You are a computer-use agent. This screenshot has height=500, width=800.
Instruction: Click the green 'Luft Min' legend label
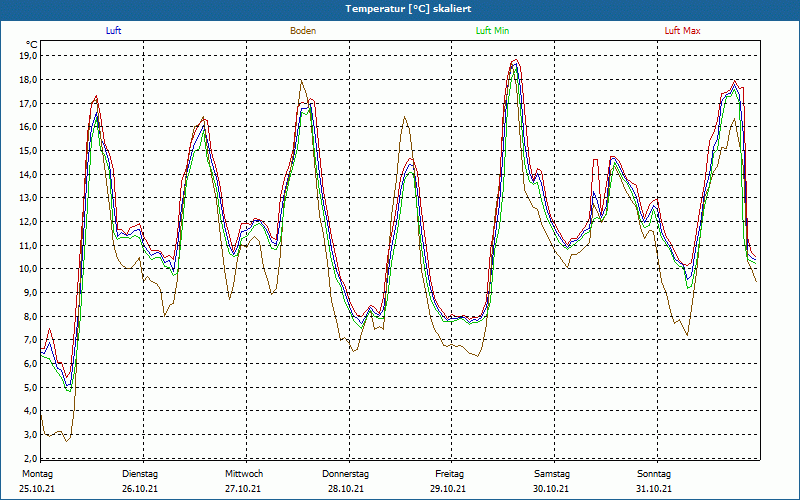tap(492, 31)
